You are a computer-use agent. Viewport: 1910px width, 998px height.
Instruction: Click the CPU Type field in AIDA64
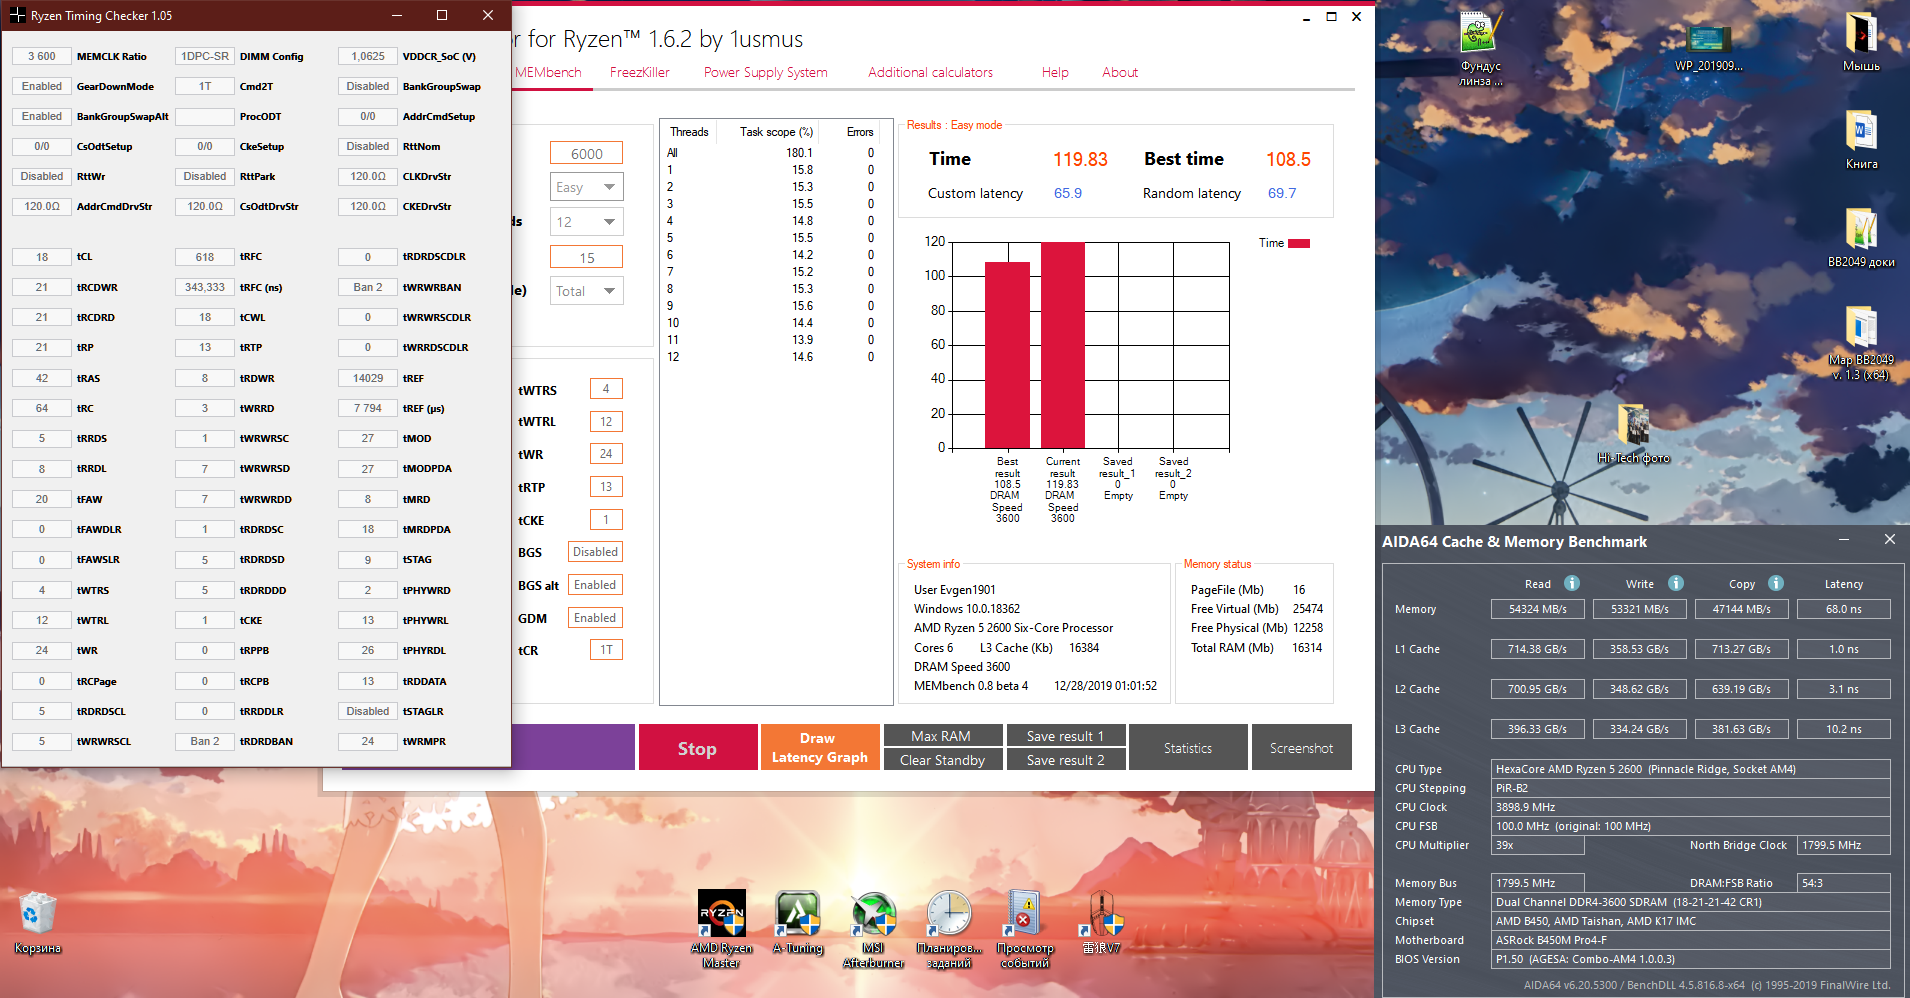(x=1691, y=769)
